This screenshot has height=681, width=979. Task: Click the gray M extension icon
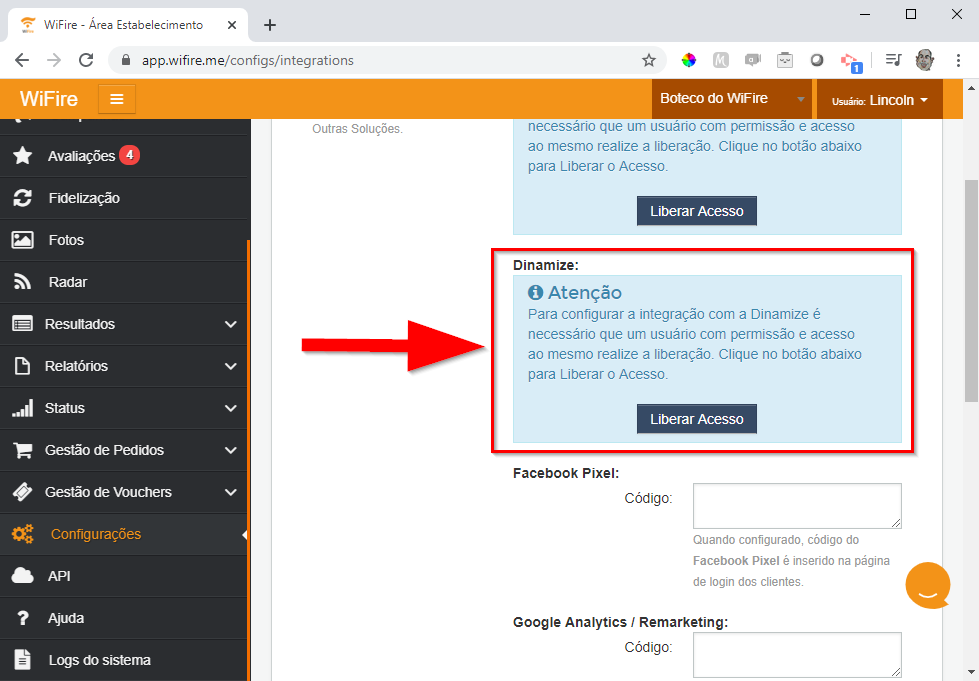point(721,61)
